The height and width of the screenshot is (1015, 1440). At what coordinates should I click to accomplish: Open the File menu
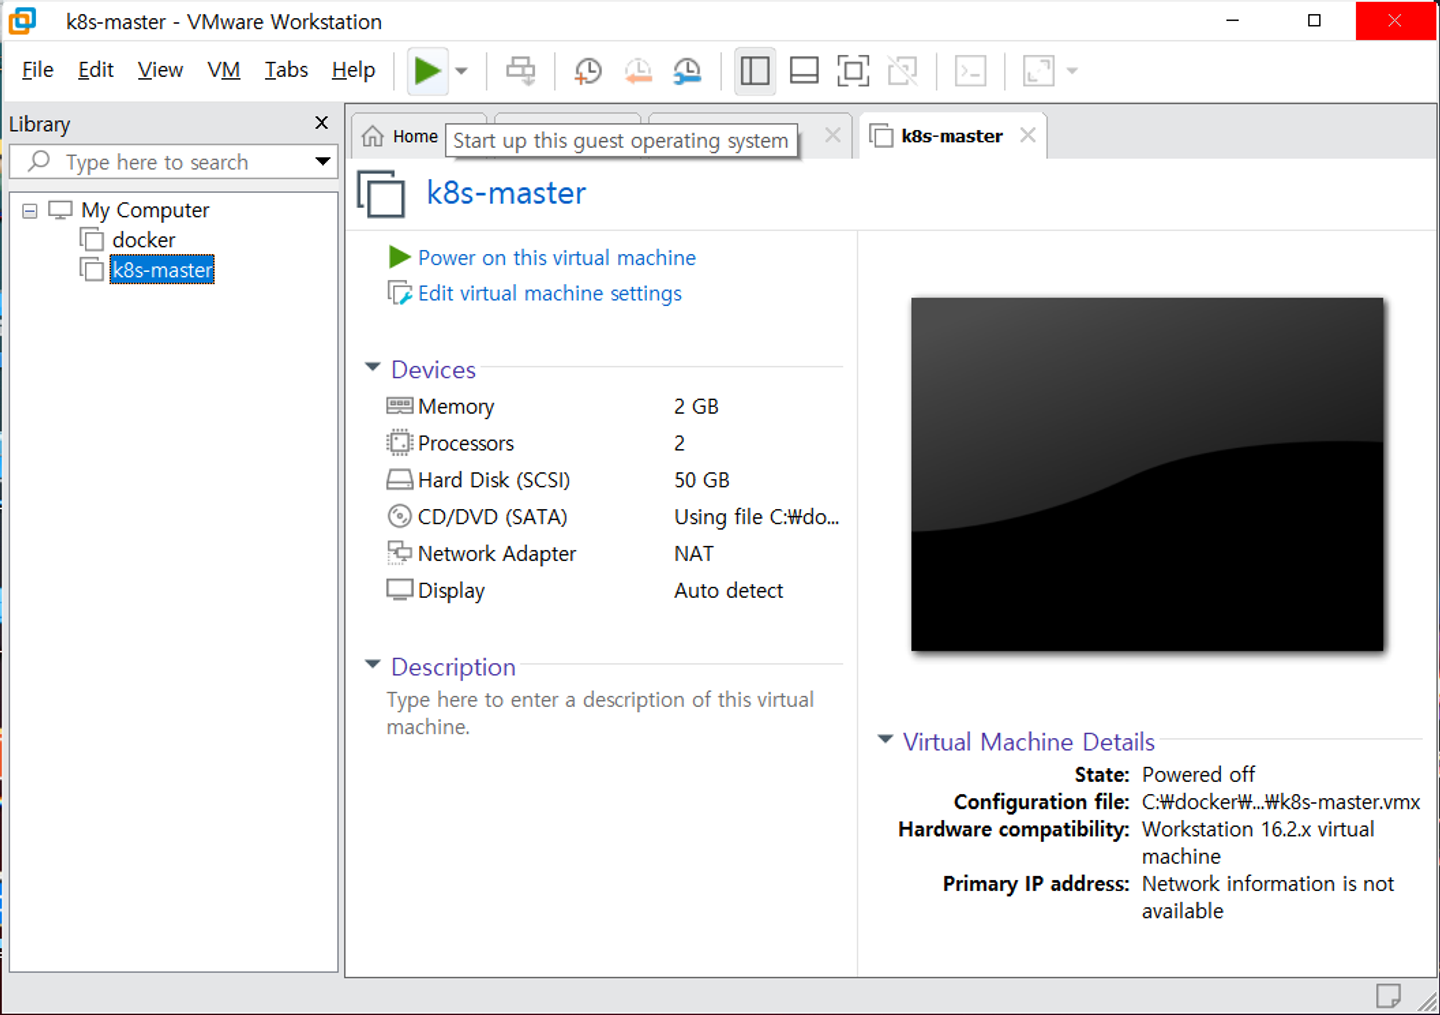[37, 70]
